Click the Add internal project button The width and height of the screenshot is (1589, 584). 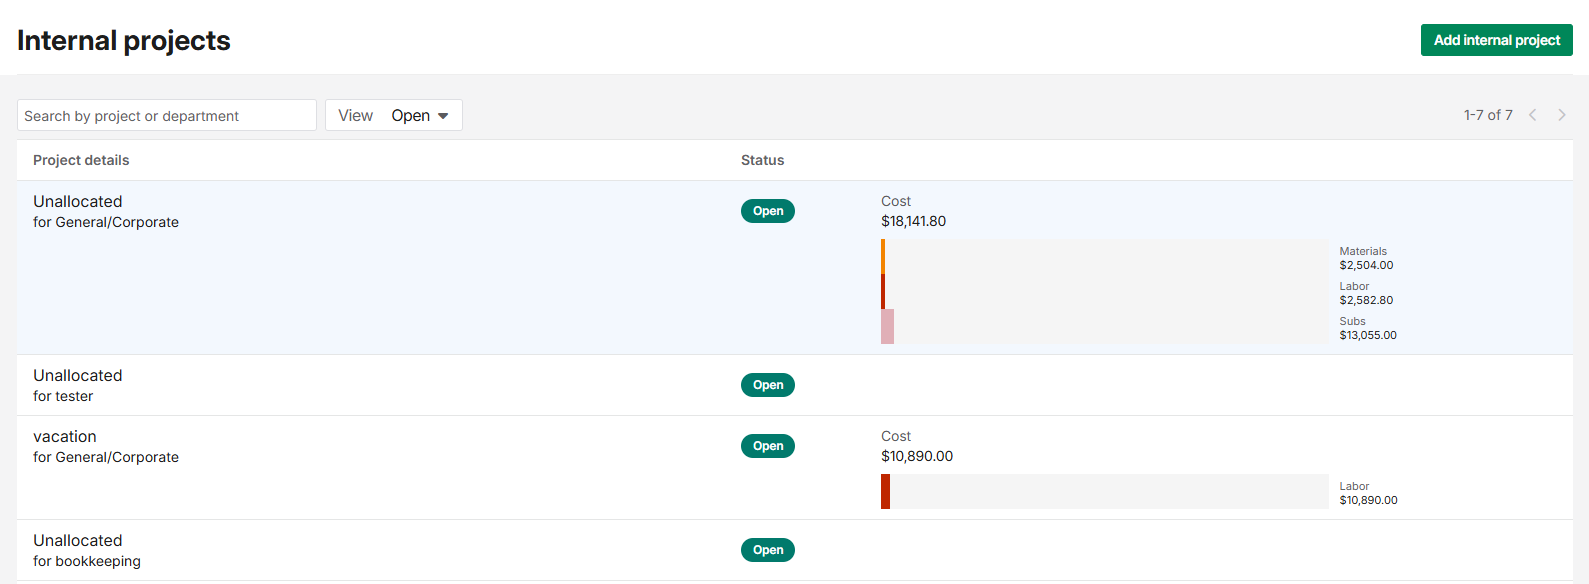pos(1496,40)
